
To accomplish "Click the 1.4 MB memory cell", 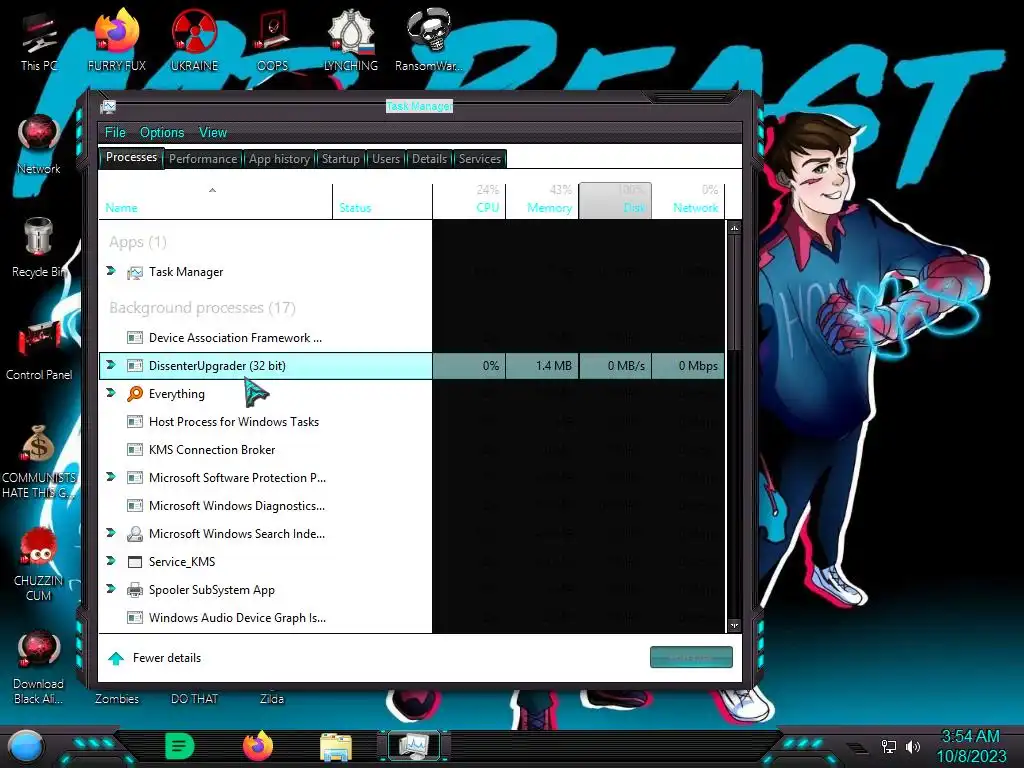I will click(542, 366).
